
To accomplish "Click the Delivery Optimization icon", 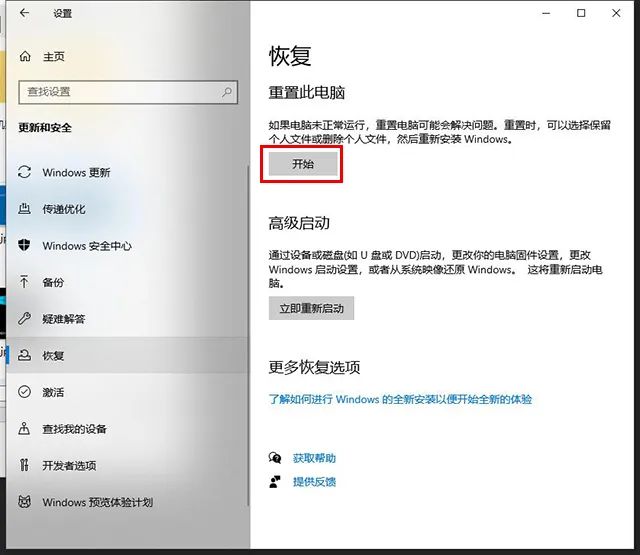I will point(26,209).
